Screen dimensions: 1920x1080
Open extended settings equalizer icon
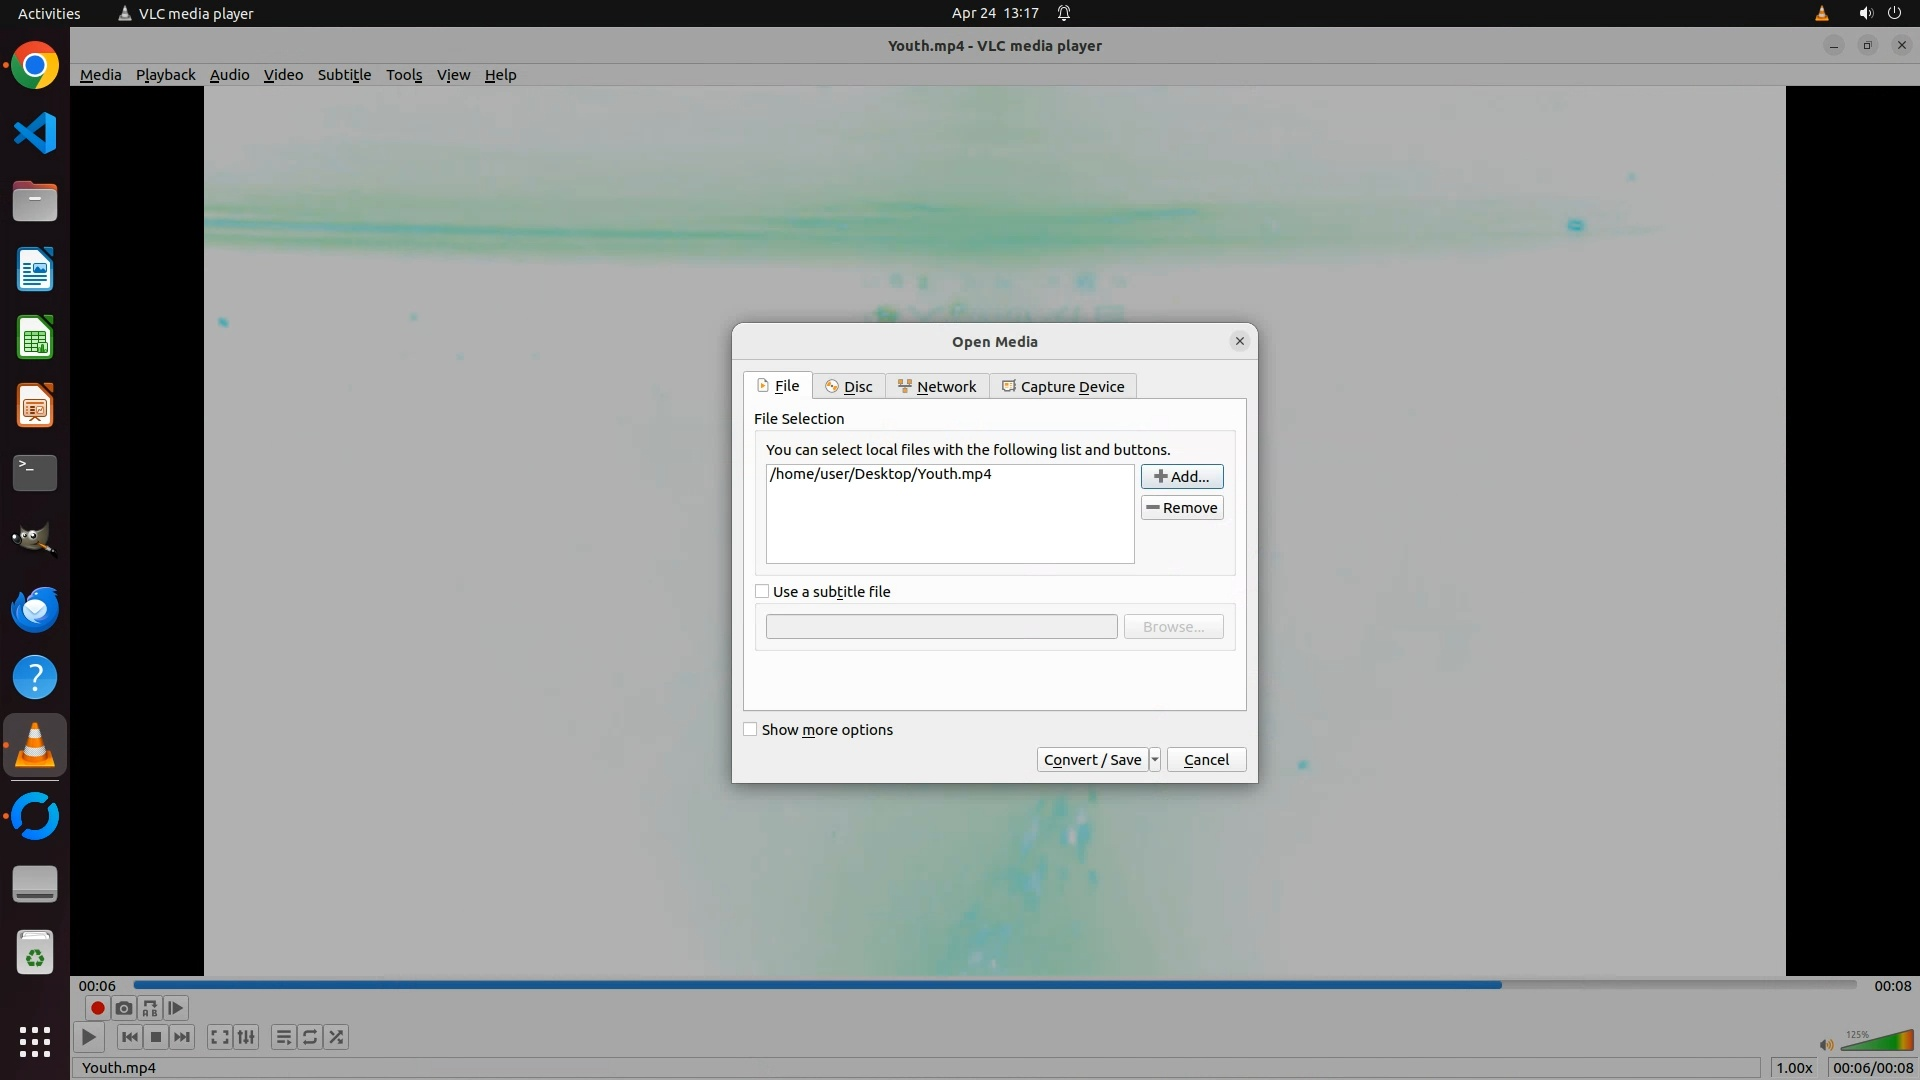coord(246,1037)
